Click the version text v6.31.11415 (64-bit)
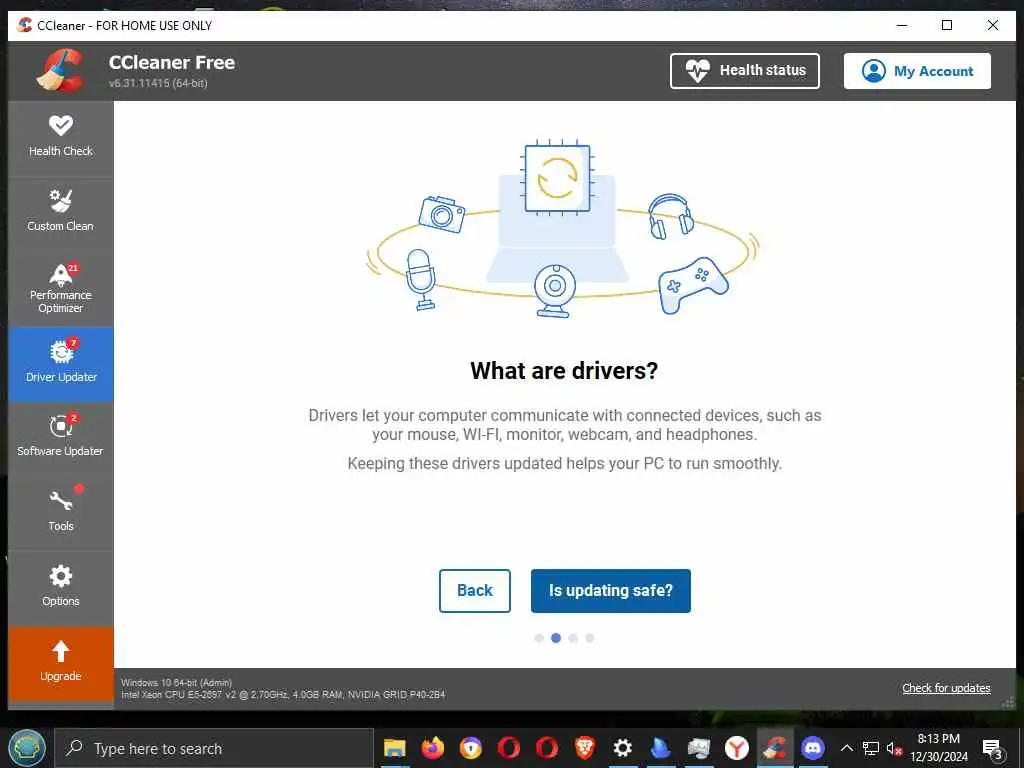The image size is (1024, 768). tap(158, 83)
